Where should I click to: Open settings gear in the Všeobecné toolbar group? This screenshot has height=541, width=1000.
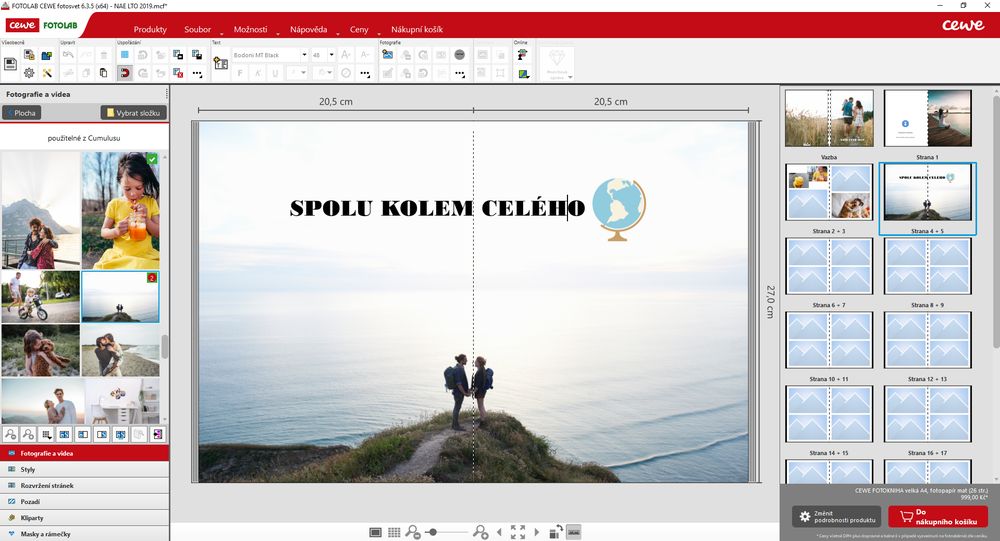coord(29,73)
